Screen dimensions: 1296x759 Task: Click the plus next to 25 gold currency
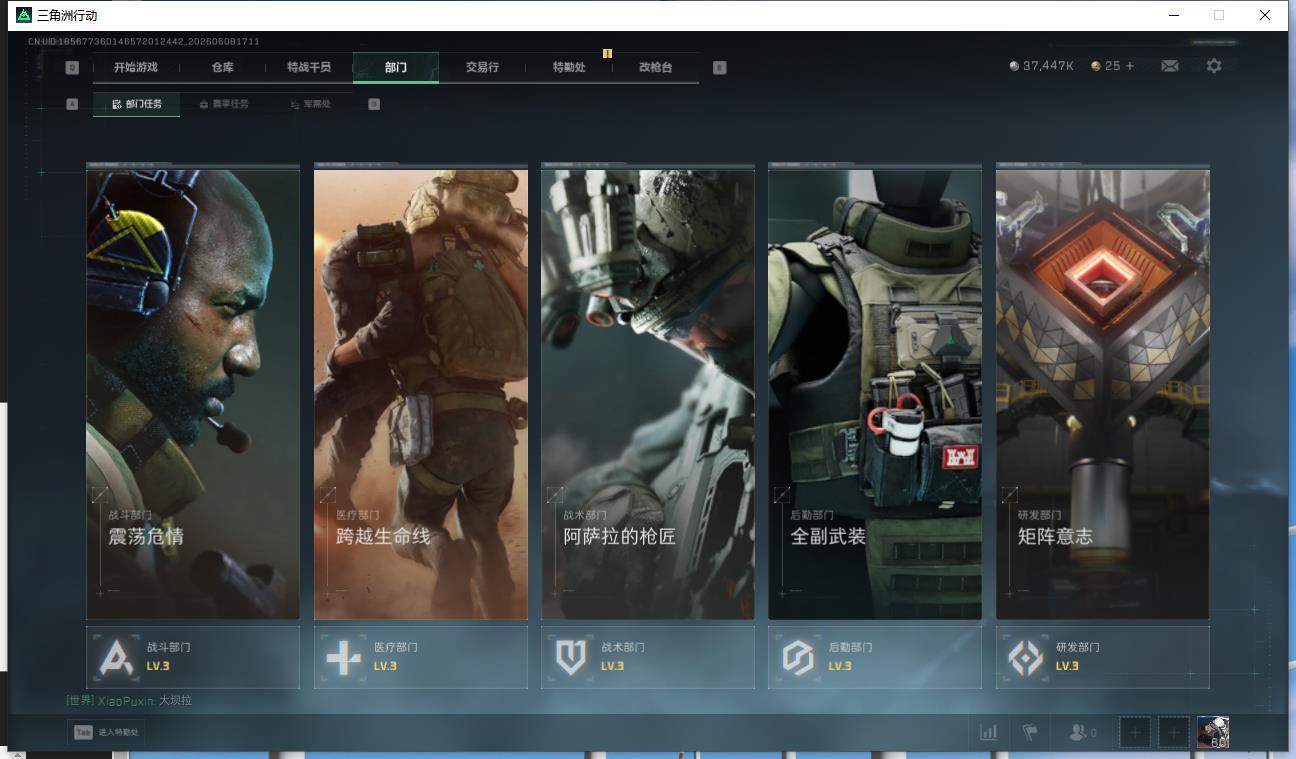(1130, 66)
